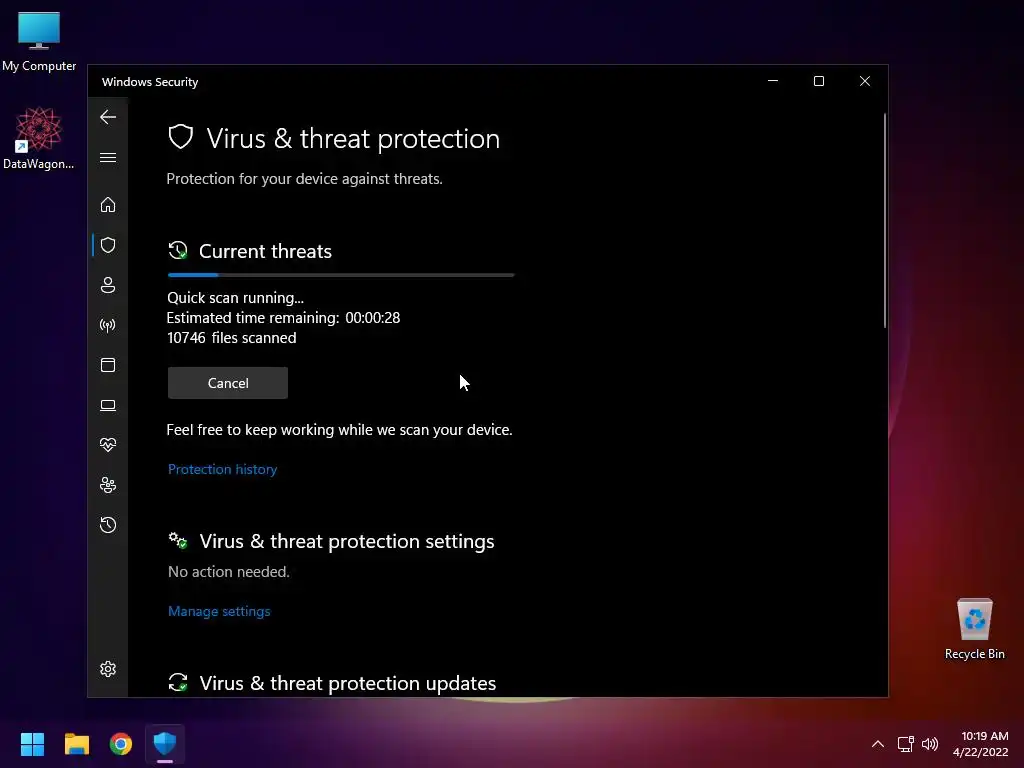
Task: Open the Home section in the sidebar
Action: coord(108,205)
